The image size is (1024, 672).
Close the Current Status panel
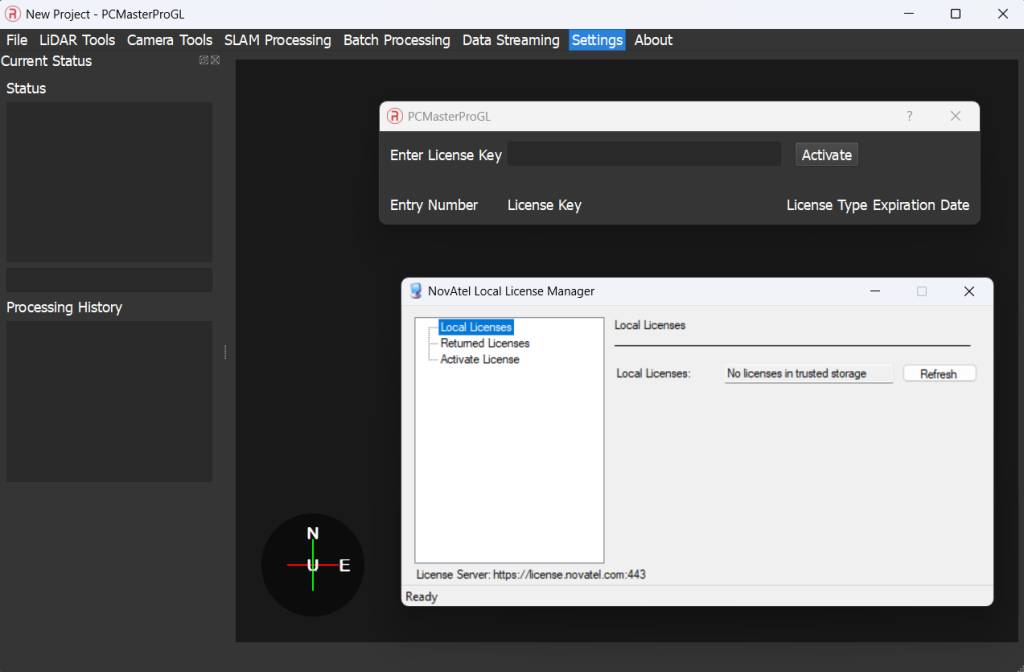pyautogui.click(x=215, y=61)
